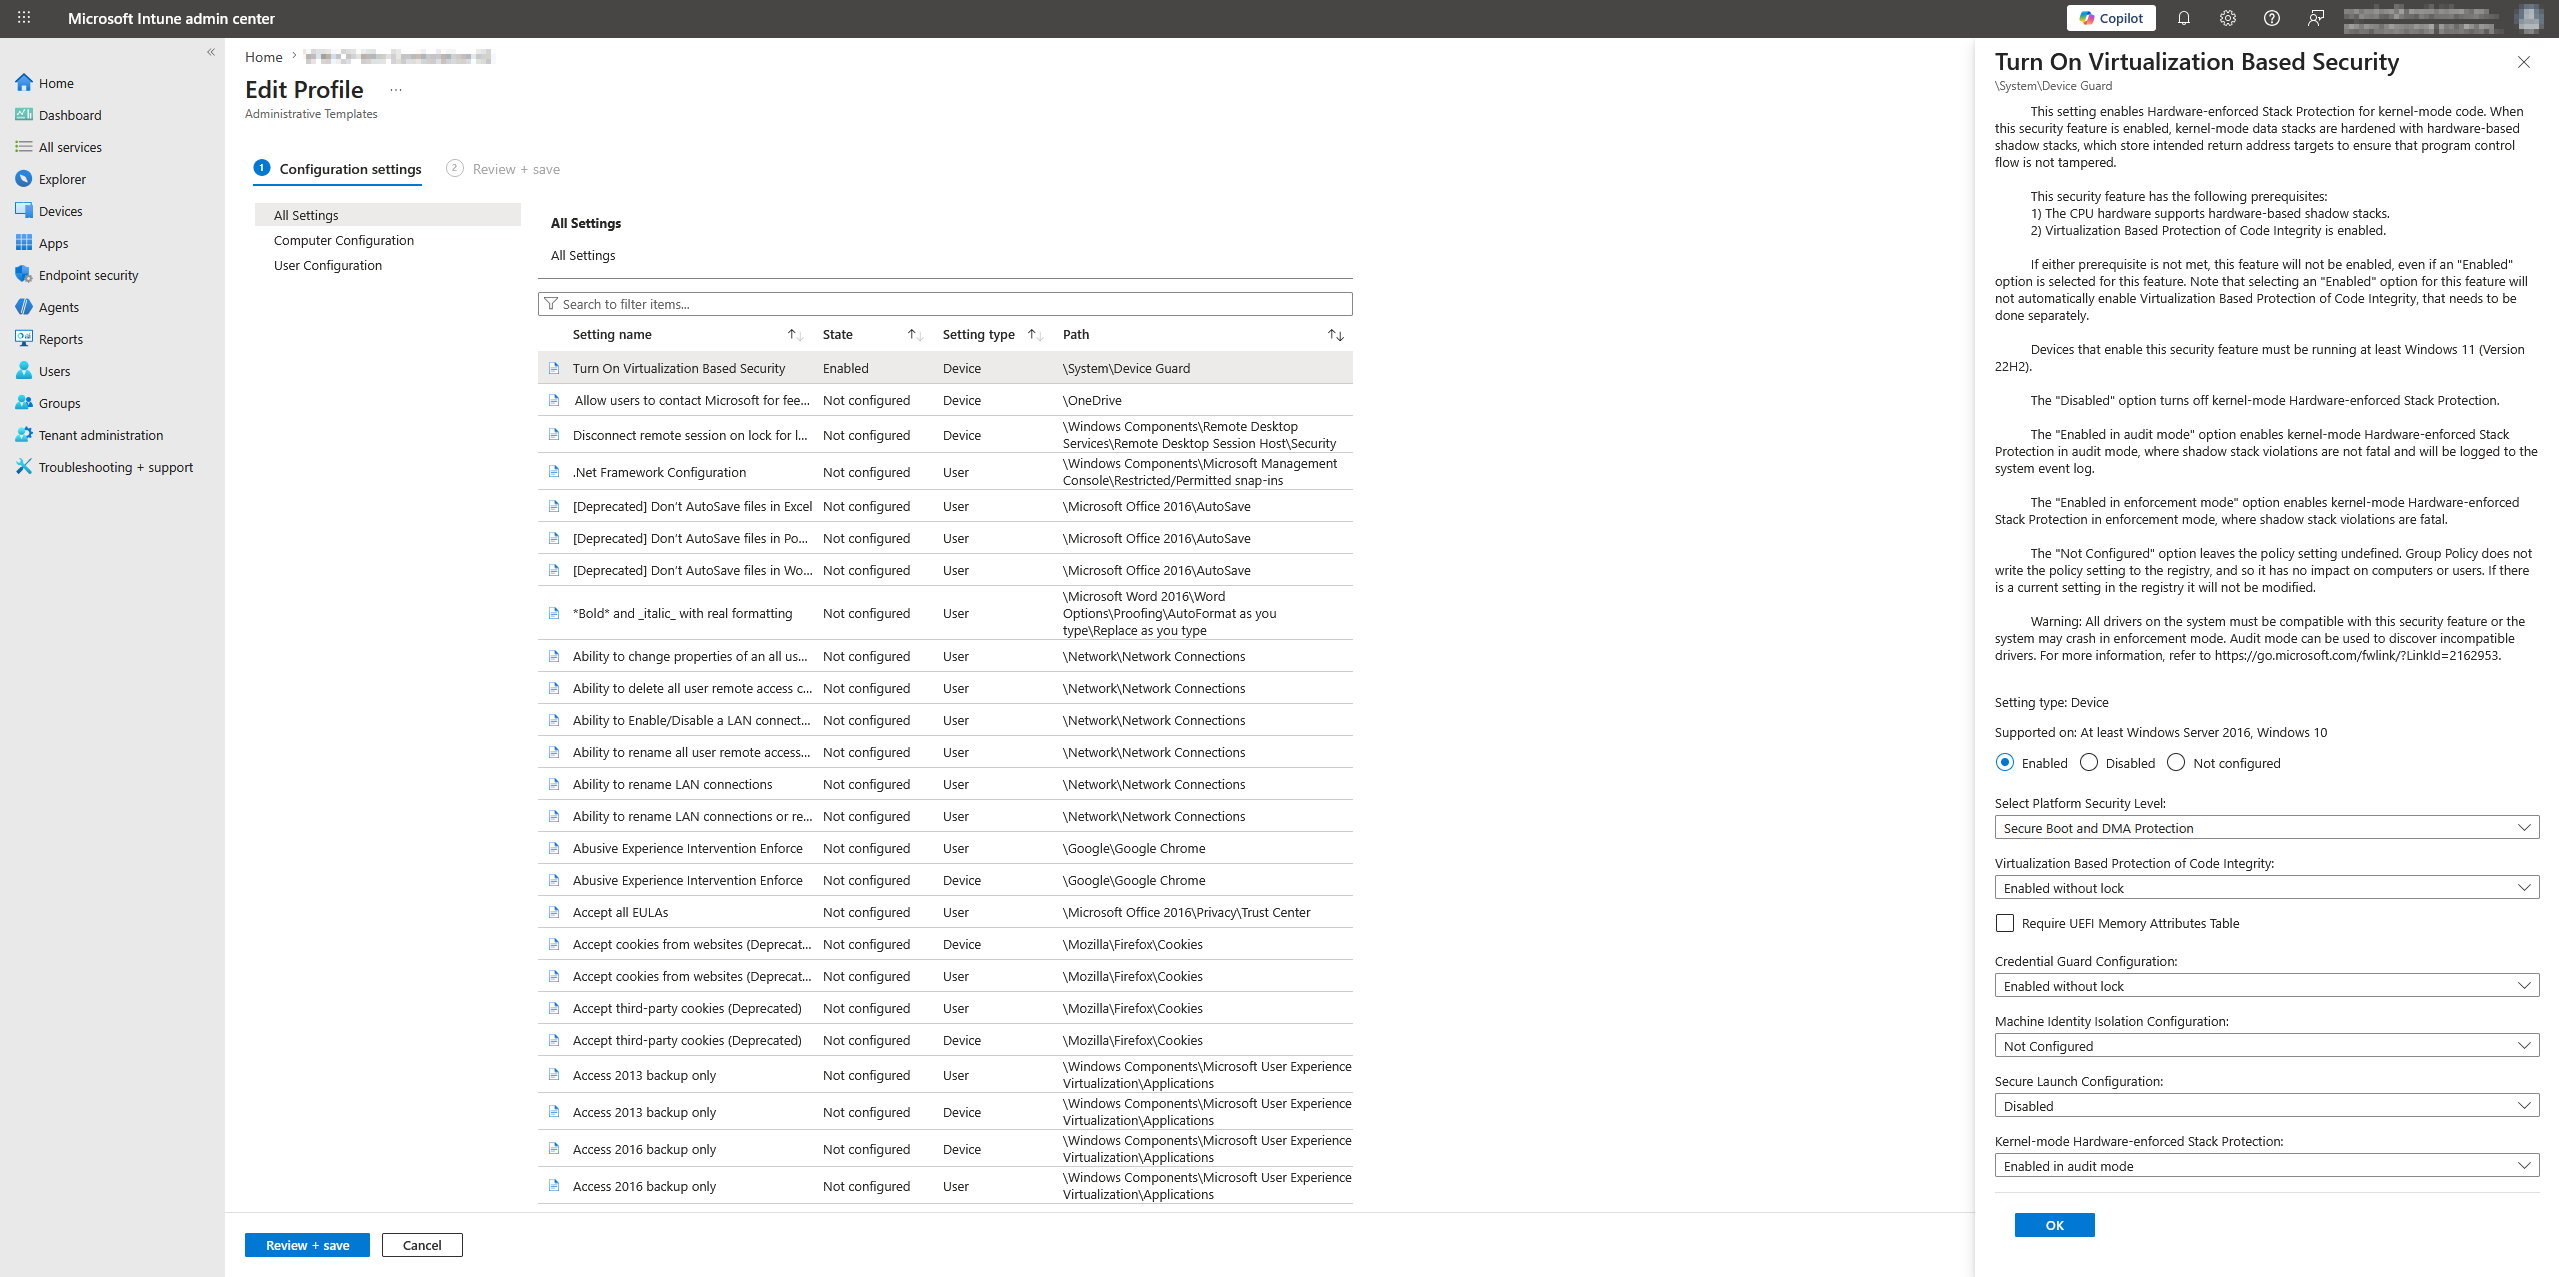Collapse the left navigation sidebar
The image size is (2559, 1277).
pos(211,52)
